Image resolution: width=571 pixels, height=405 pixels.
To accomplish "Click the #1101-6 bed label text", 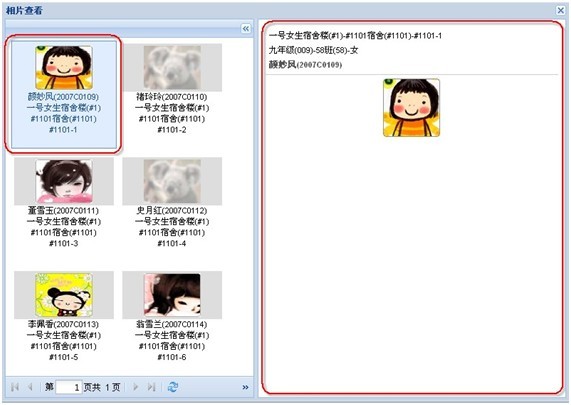I will (172, 357).
